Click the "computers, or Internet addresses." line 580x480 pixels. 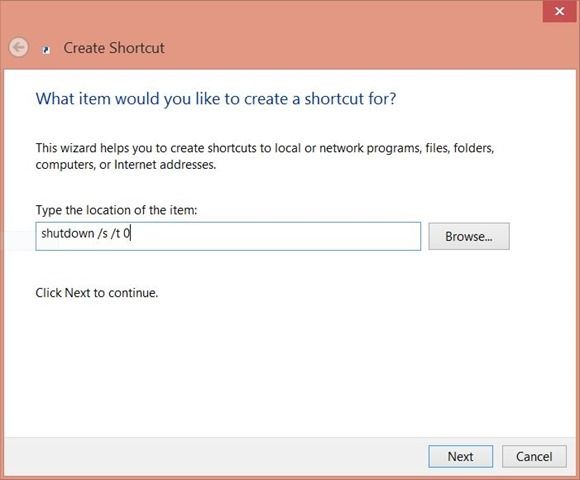[126, 165]
